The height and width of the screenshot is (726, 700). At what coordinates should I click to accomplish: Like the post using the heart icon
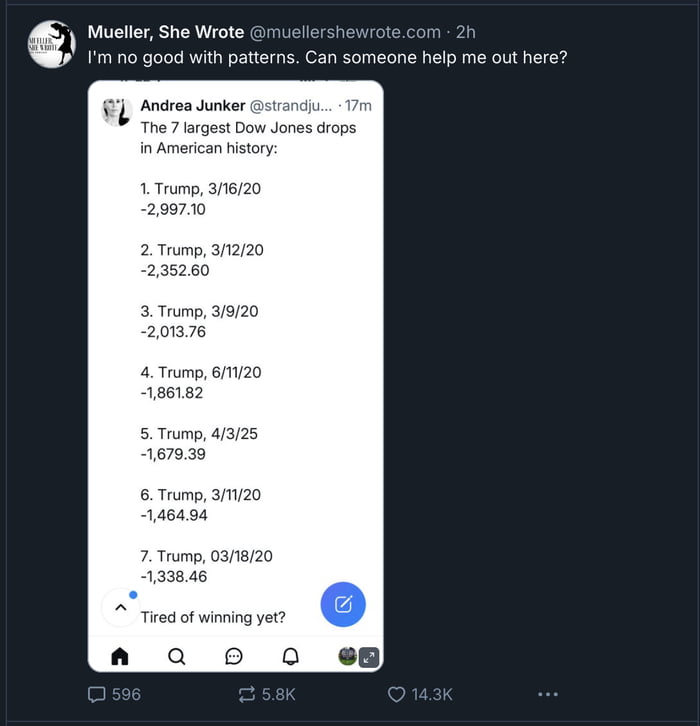tap(396, 693)
